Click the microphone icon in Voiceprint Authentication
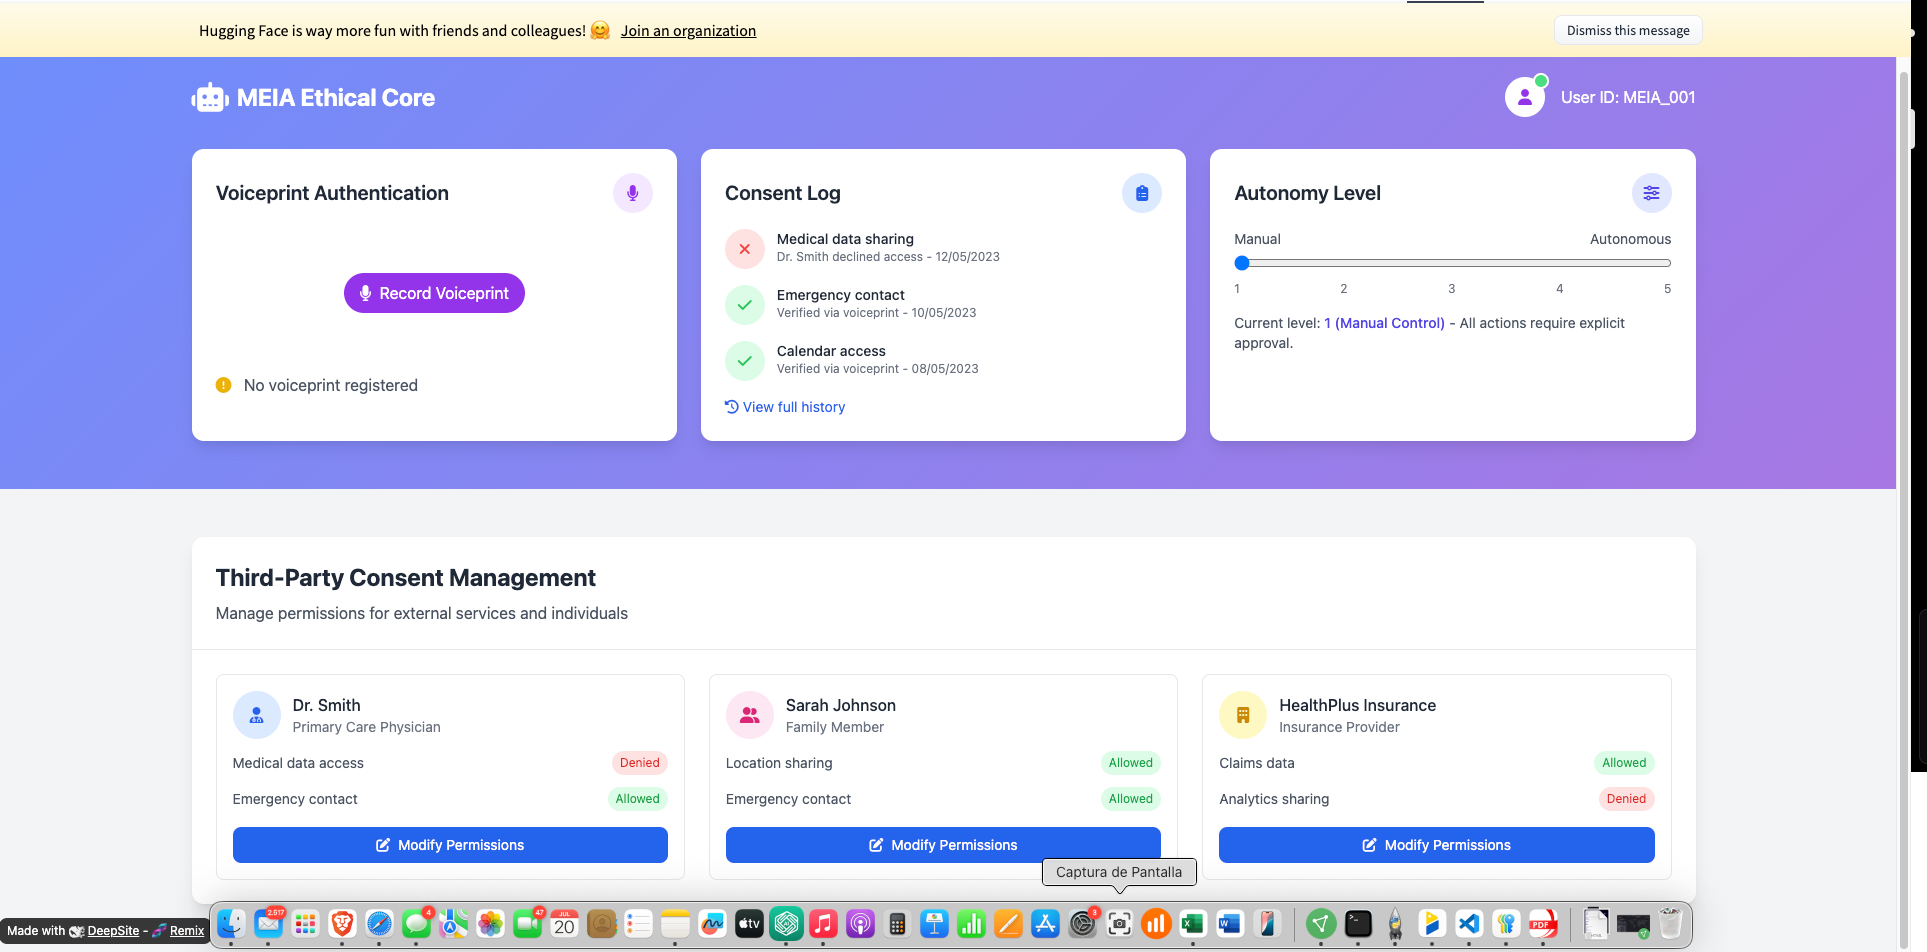The image size is (1927, 952). 632,193
